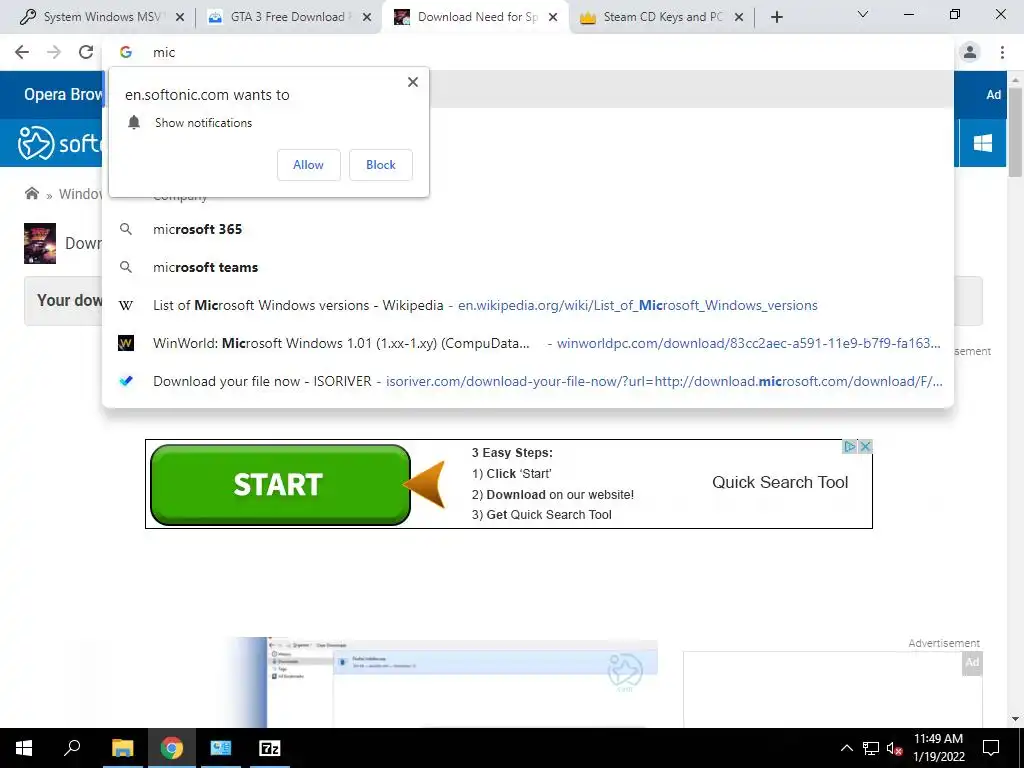Click the Google icon in address bar
Viewport: 1024px width, 768px height.
pos(126,52)
